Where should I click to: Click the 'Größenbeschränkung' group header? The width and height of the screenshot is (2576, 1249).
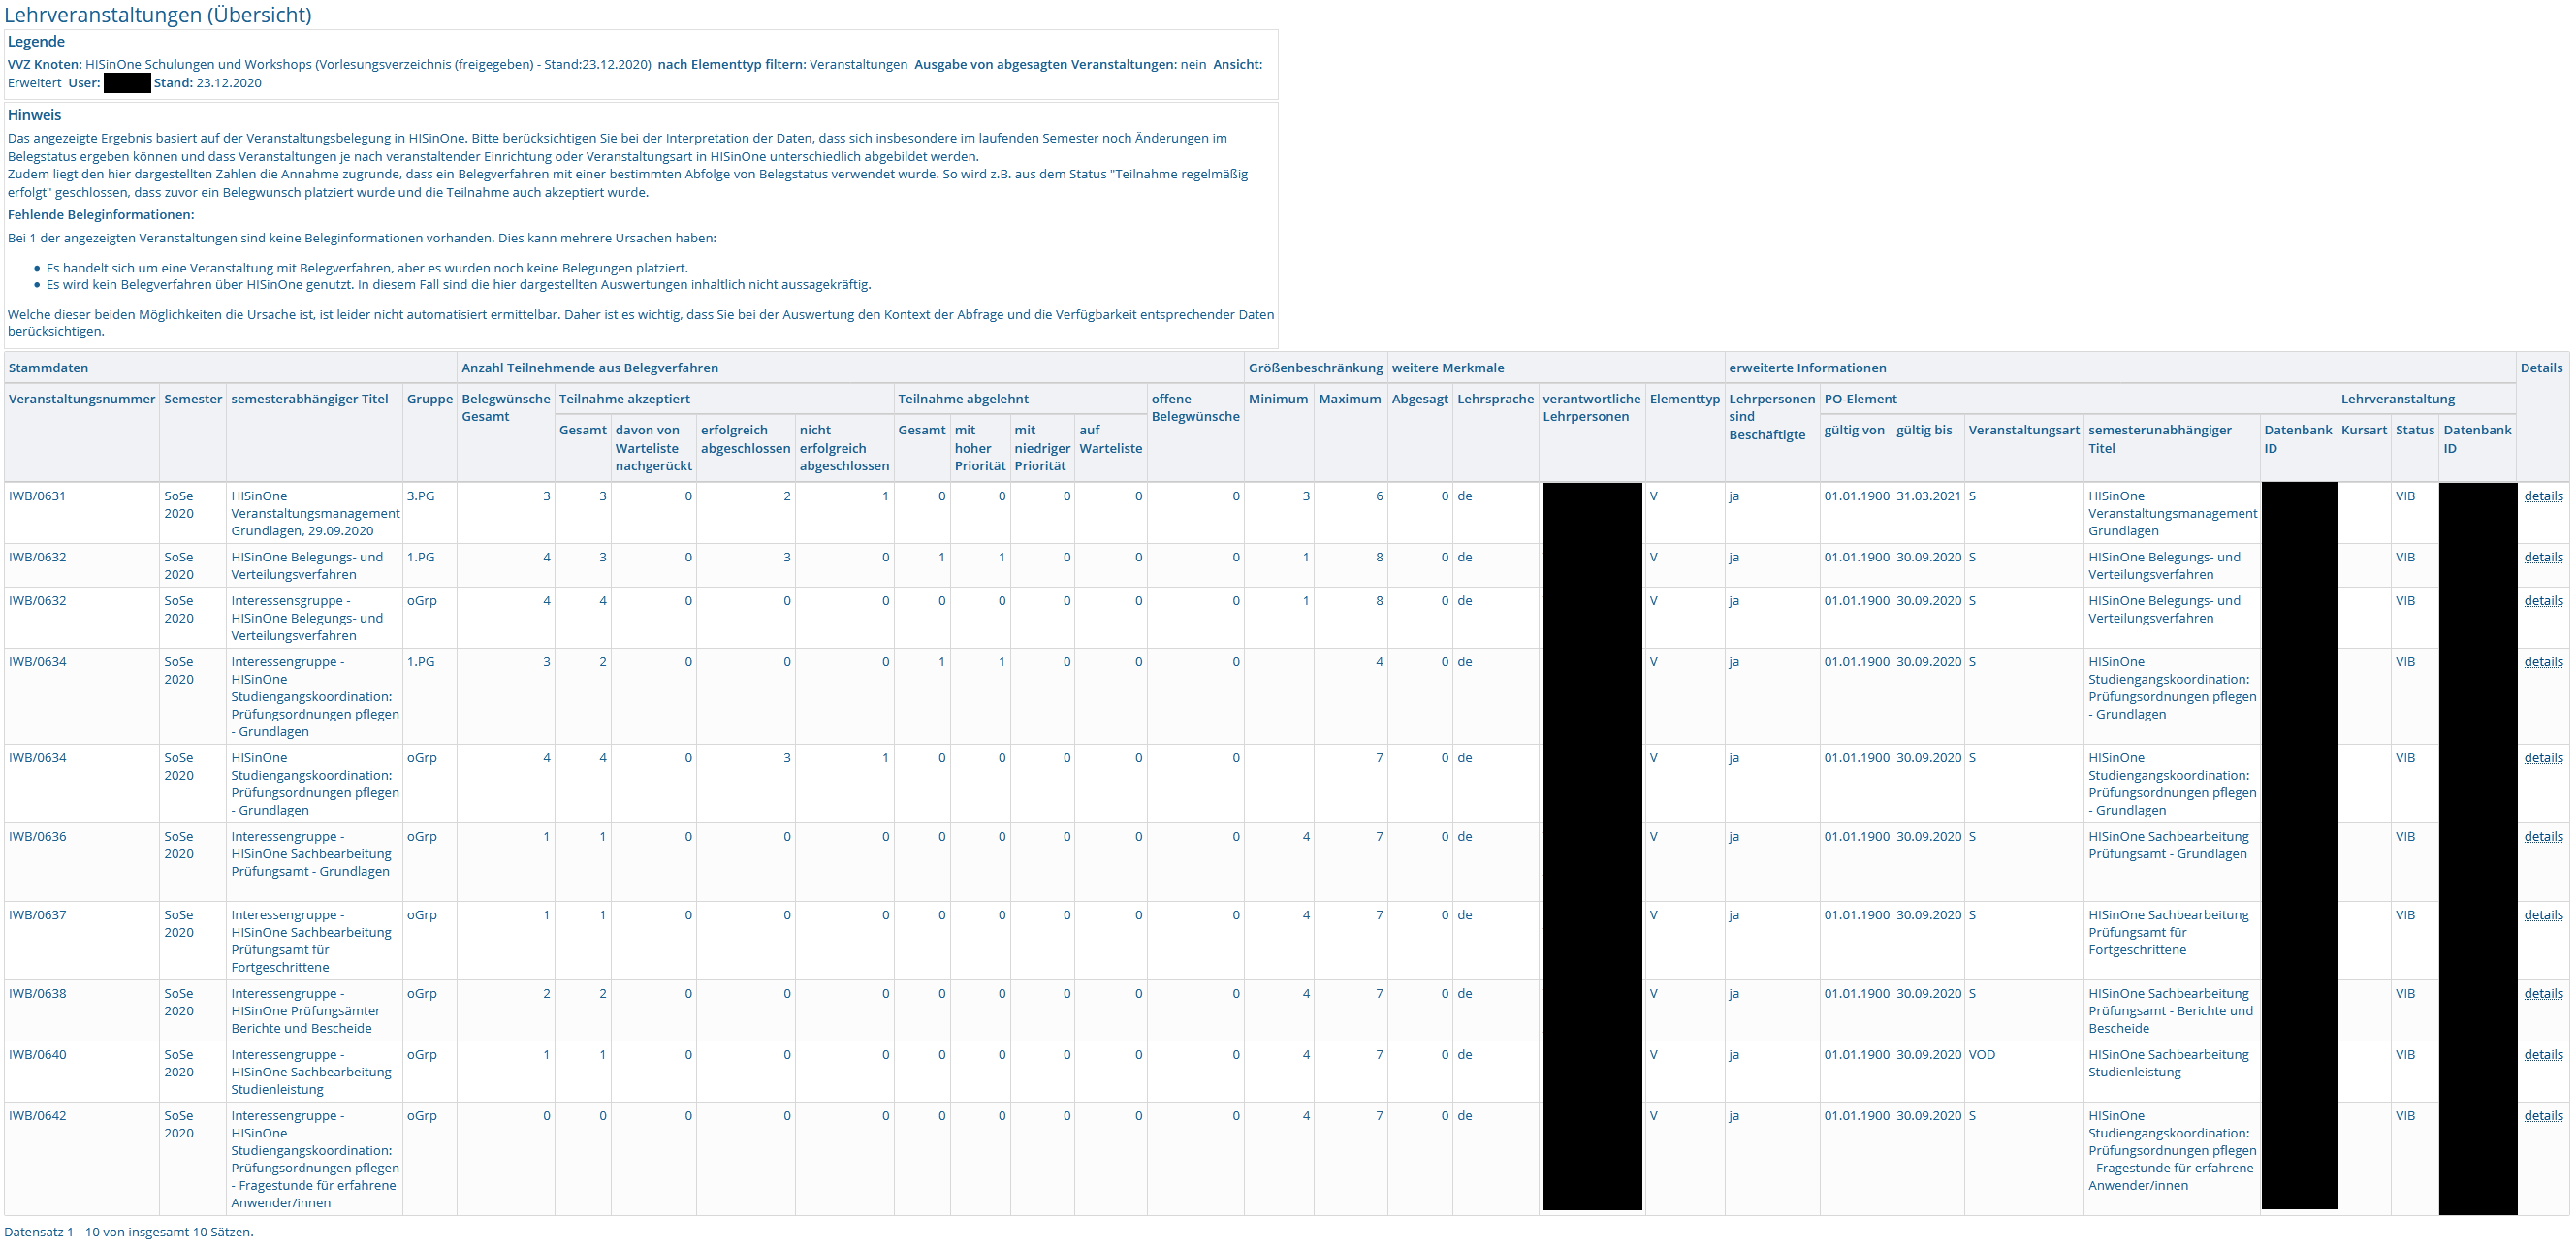tap(1315, 368)
